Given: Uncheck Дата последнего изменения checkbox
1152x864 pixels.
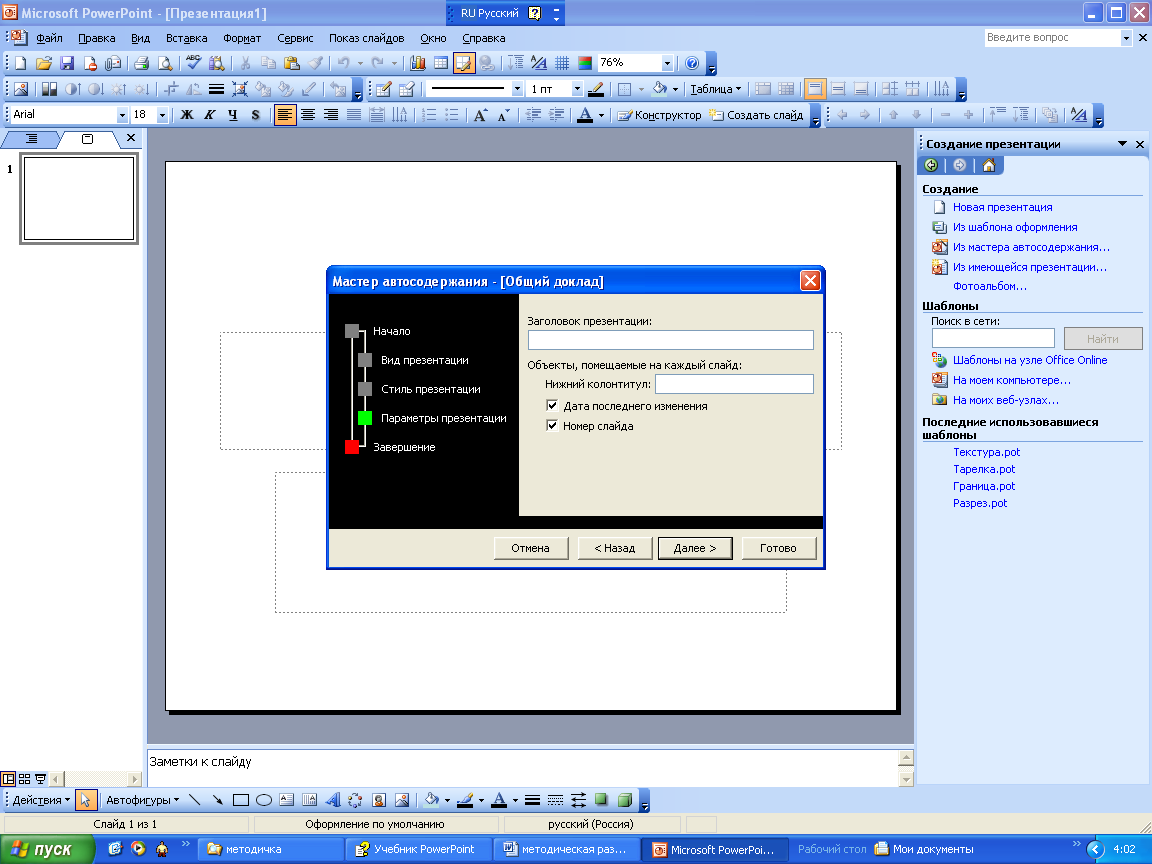Looking at the screenshot, I should coord(552,406).
